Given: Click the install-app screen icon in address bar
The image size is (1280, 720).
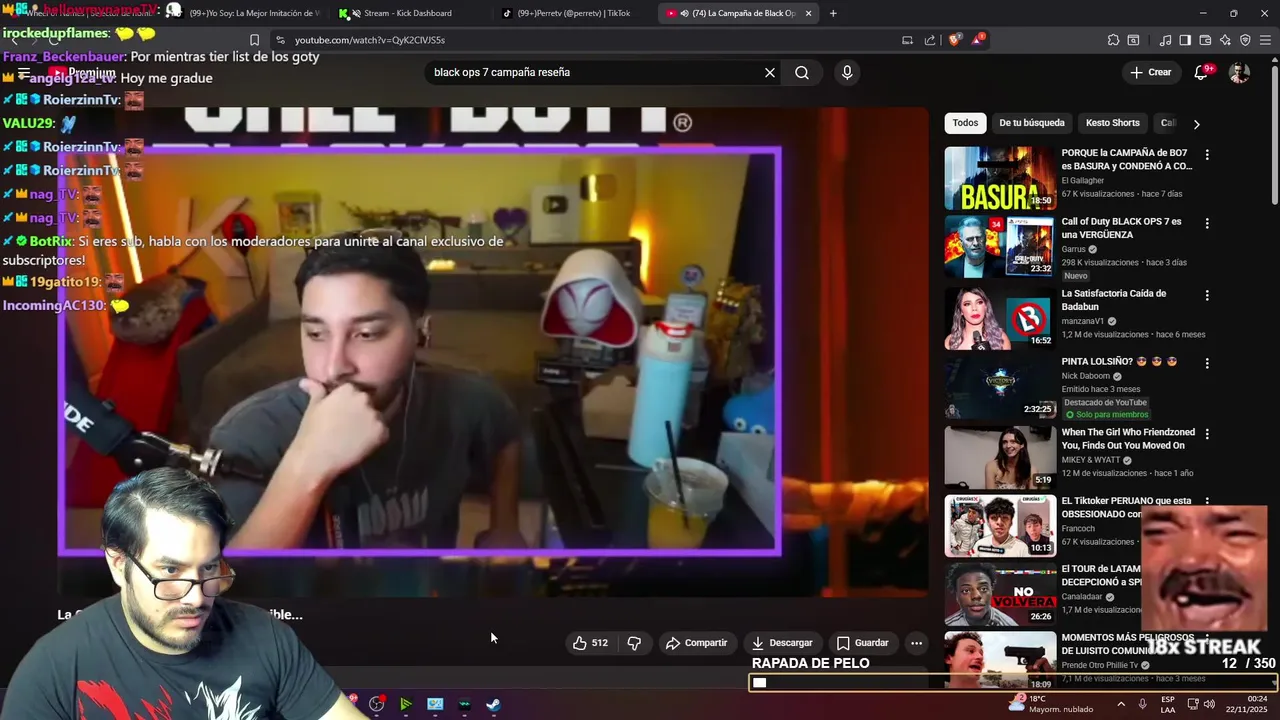Looking at the screenshot, I should (x=907, y=40).
